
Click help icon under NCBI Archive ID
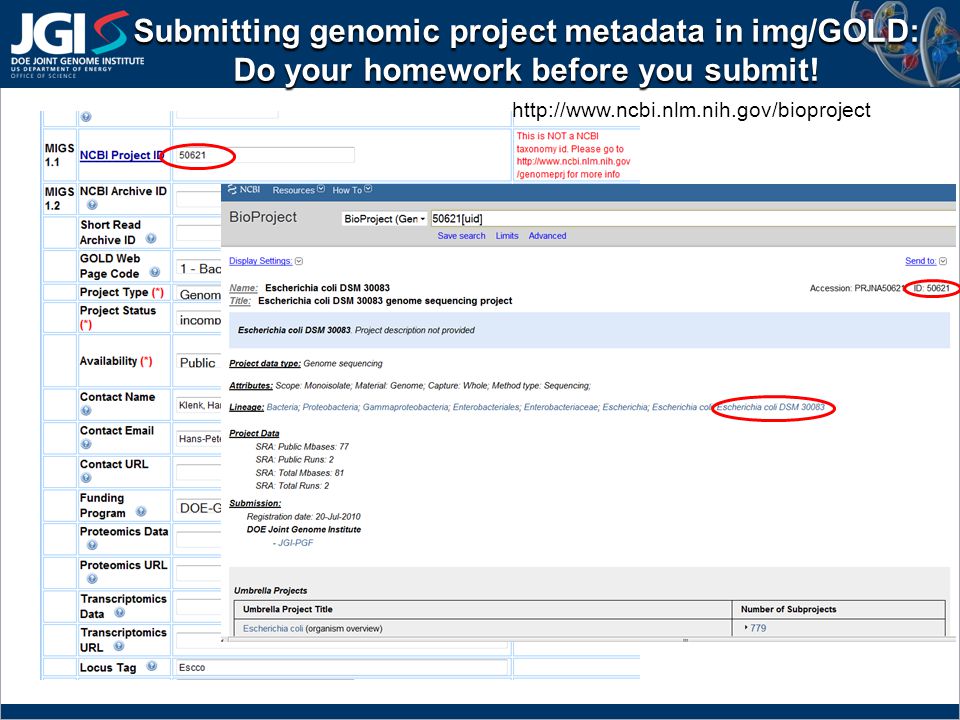tap(92, 204)
